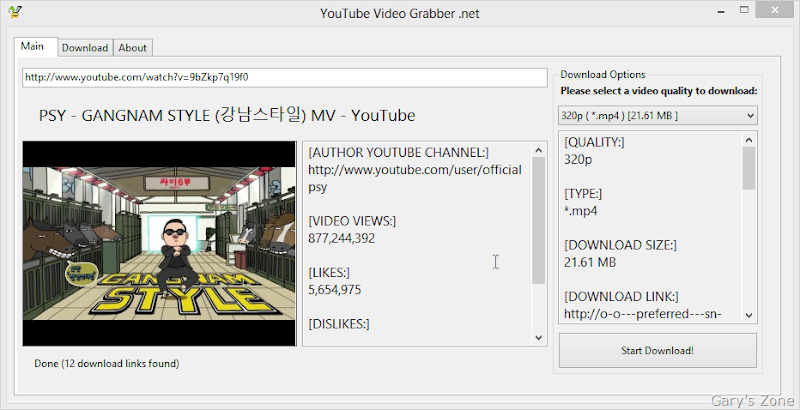Switch to the Main tab
Image resolution: width=800 pixels, height=410 pixels.
point(36,46)
